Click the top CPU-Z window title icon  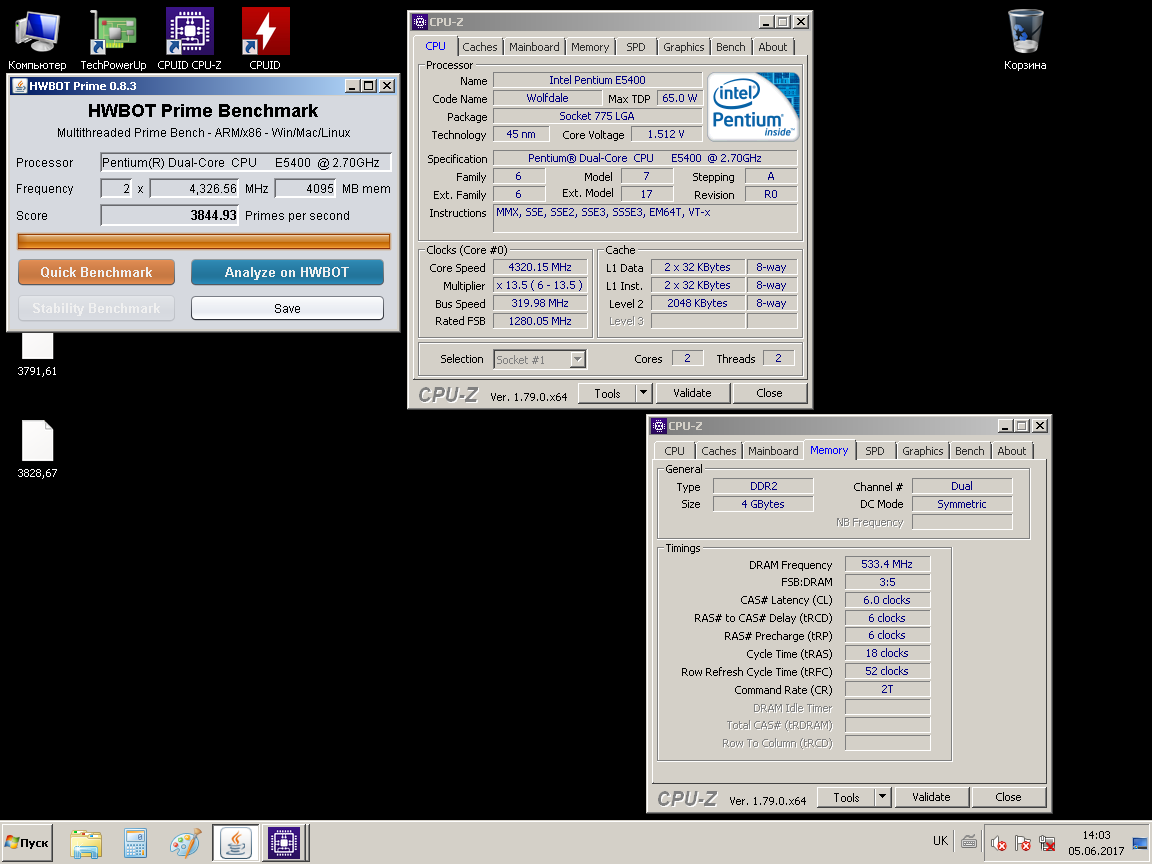tap(420, 22)
